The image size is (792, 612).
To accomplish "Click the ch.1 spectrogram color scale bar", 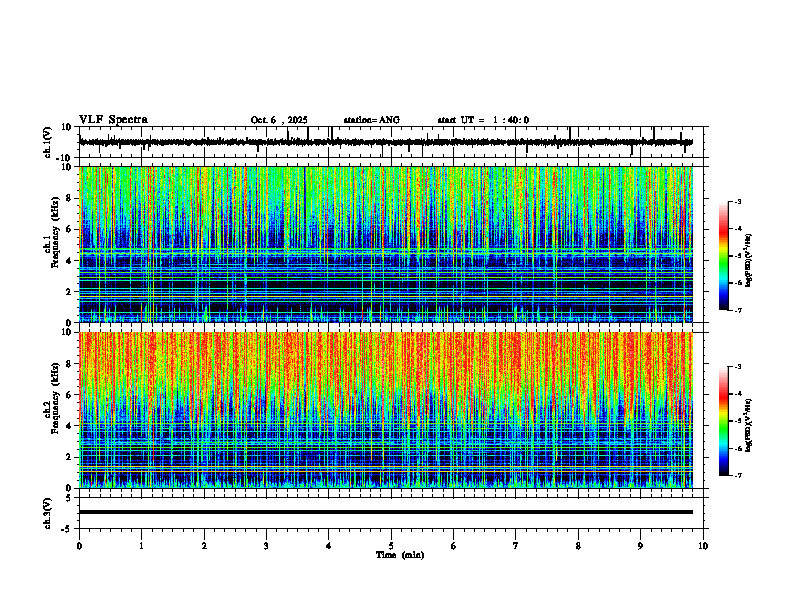I will [x=724, y=256].
